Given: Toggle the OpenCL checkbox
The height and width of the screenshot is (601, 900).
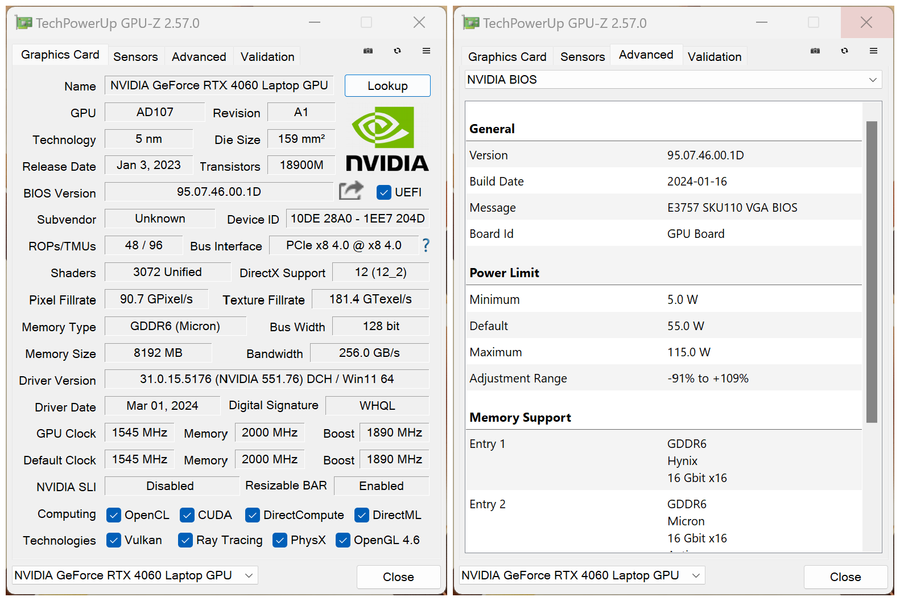Looking at the screenshot, I should coord(114,515).
